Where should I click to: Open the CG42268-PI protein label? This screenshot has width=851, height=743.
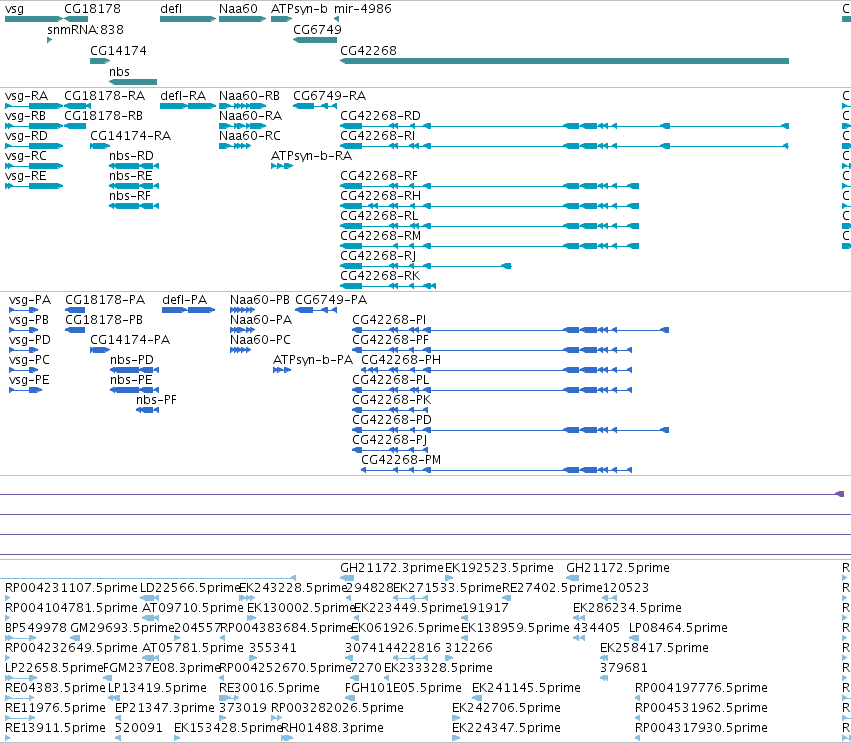(x=389, y=320)
